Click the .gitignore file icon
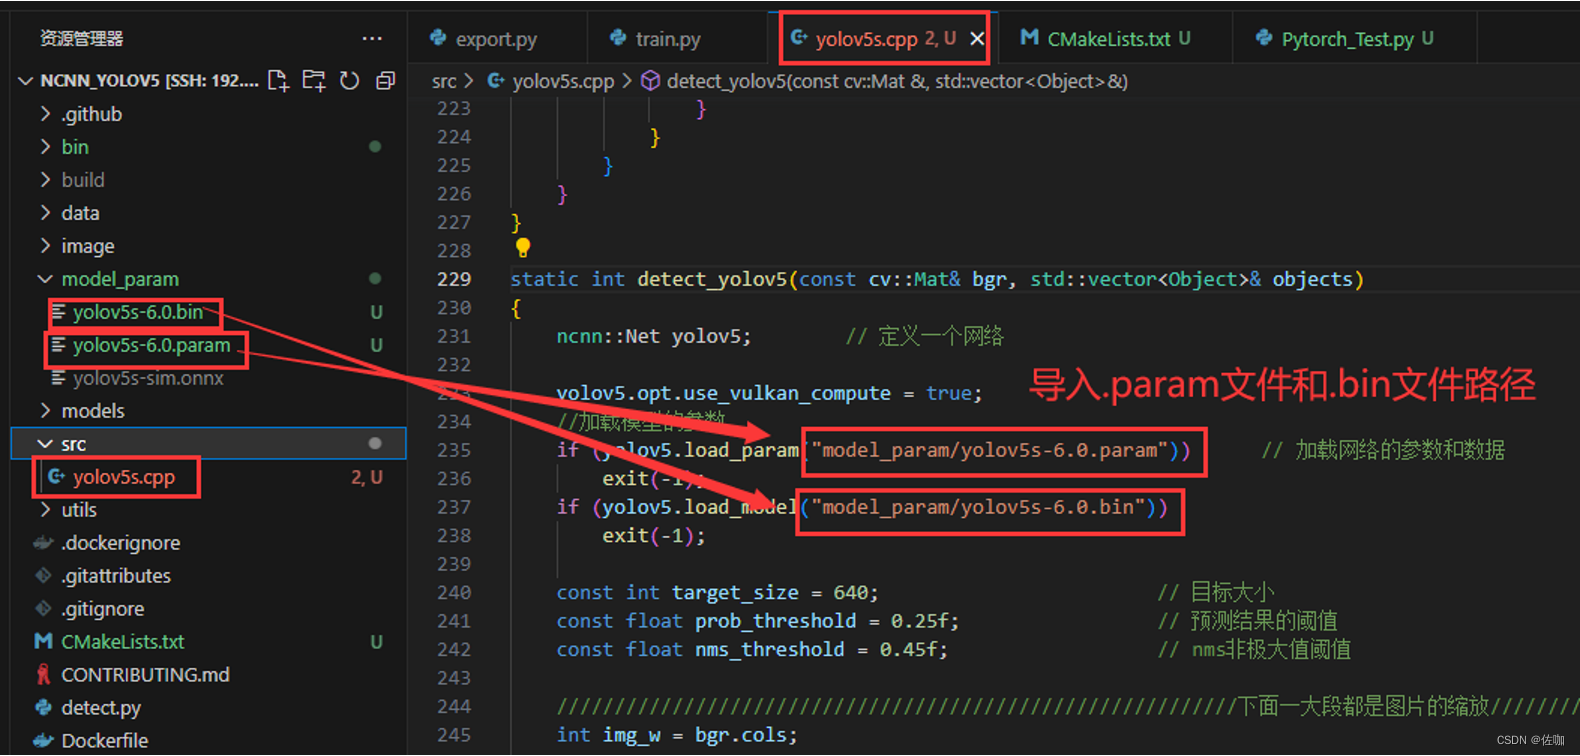The image size is (1580, 756). 43,609
